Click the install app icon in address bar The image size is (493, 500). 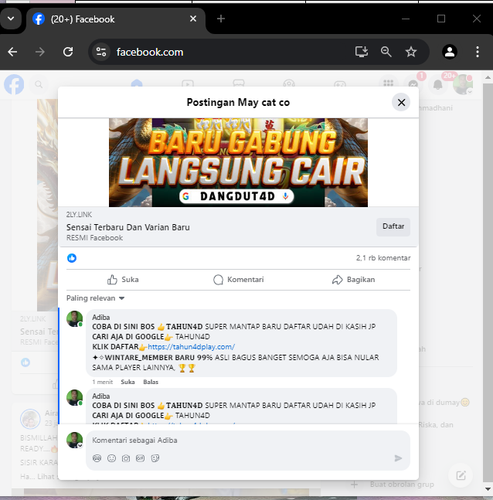coord(361,52)
